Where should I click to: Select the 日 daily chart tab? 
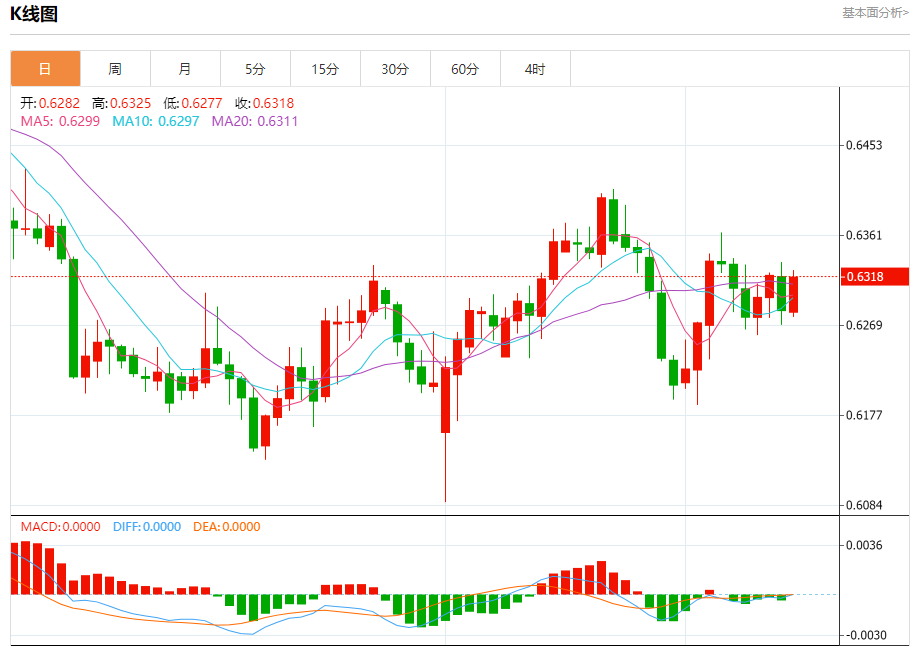click(46, 69)
